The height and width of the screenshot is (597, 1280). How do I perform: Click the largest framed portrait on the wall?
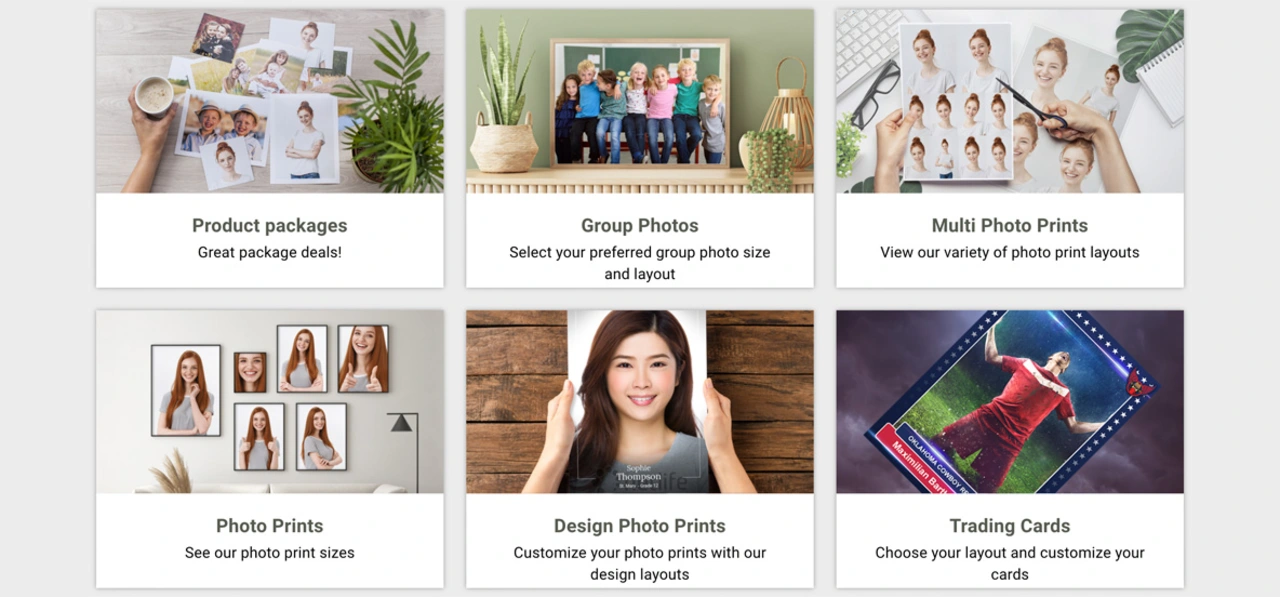pos(186,390)
